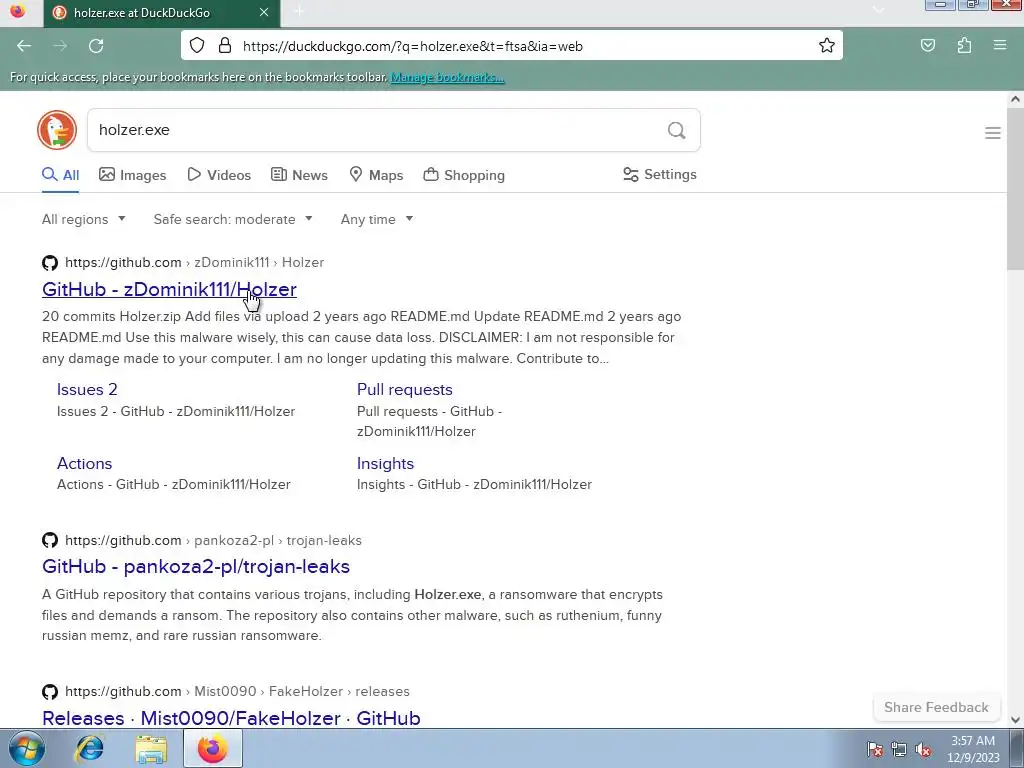Open a new tab with plus button

(299, 12)
